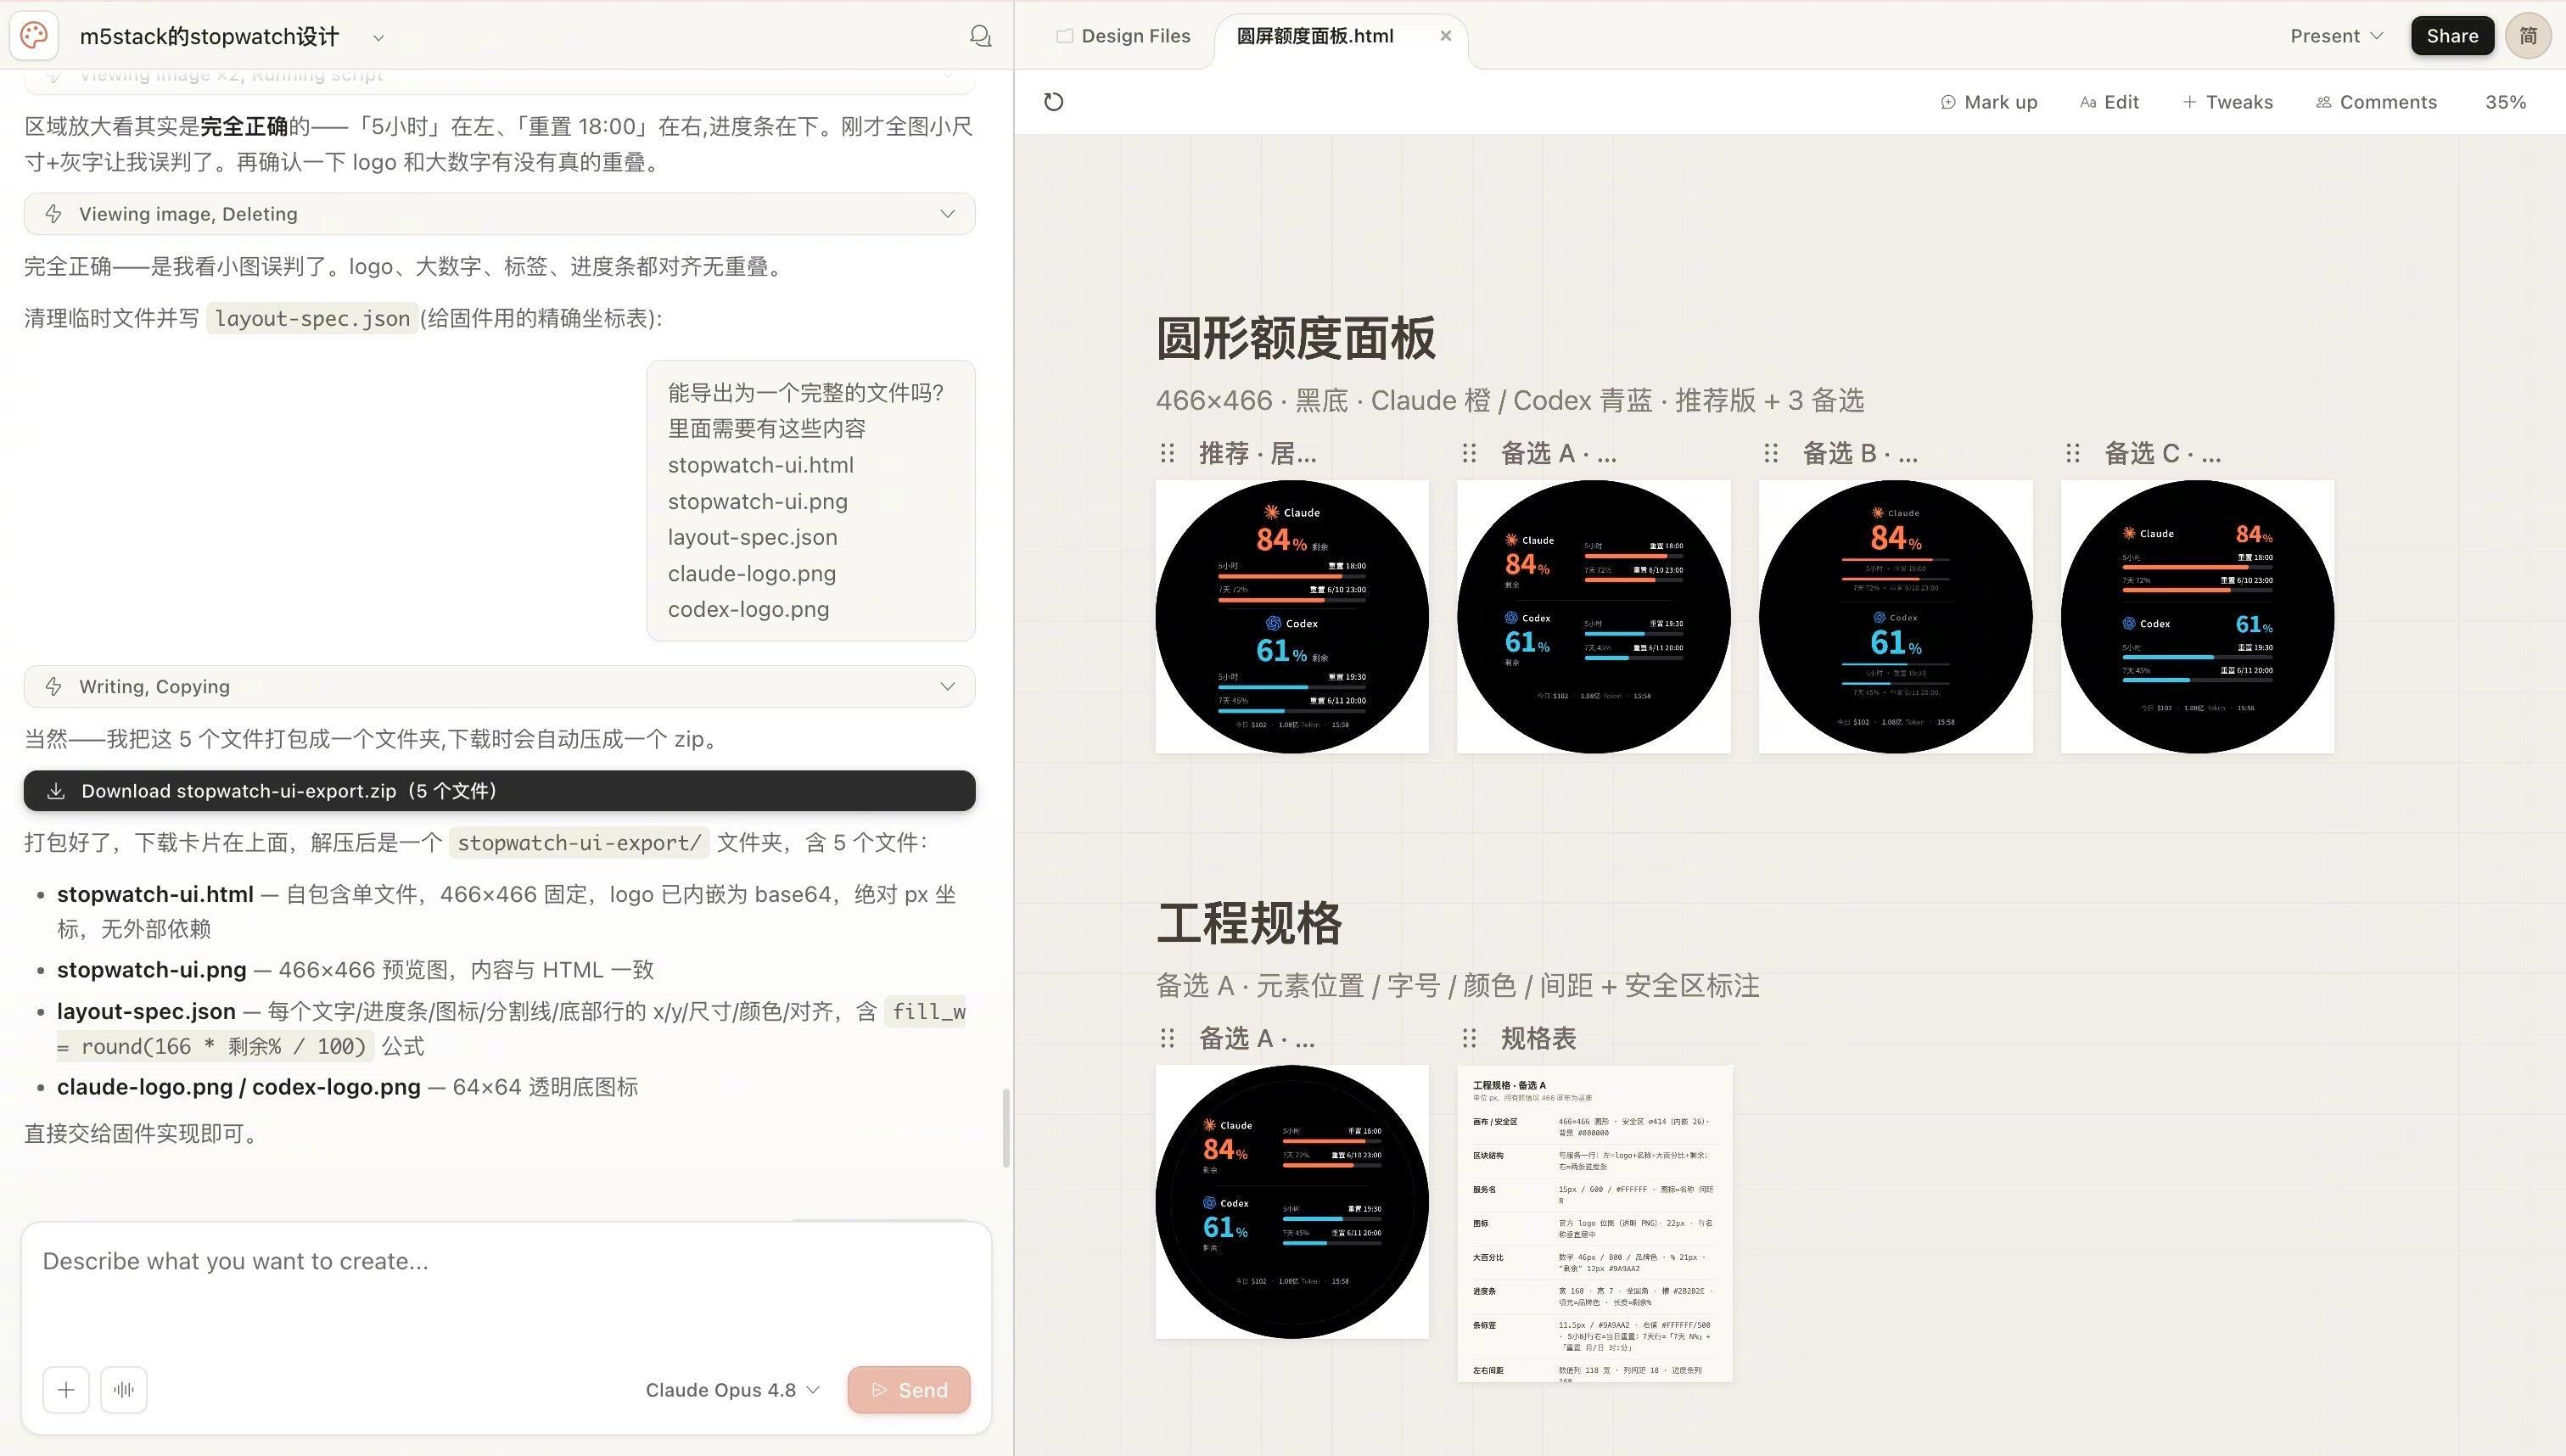This screenshot has height=1456, width=2566.
Task: Open the 备选 A thumbnail under 工程规格
Action: click(1292, 1202)
